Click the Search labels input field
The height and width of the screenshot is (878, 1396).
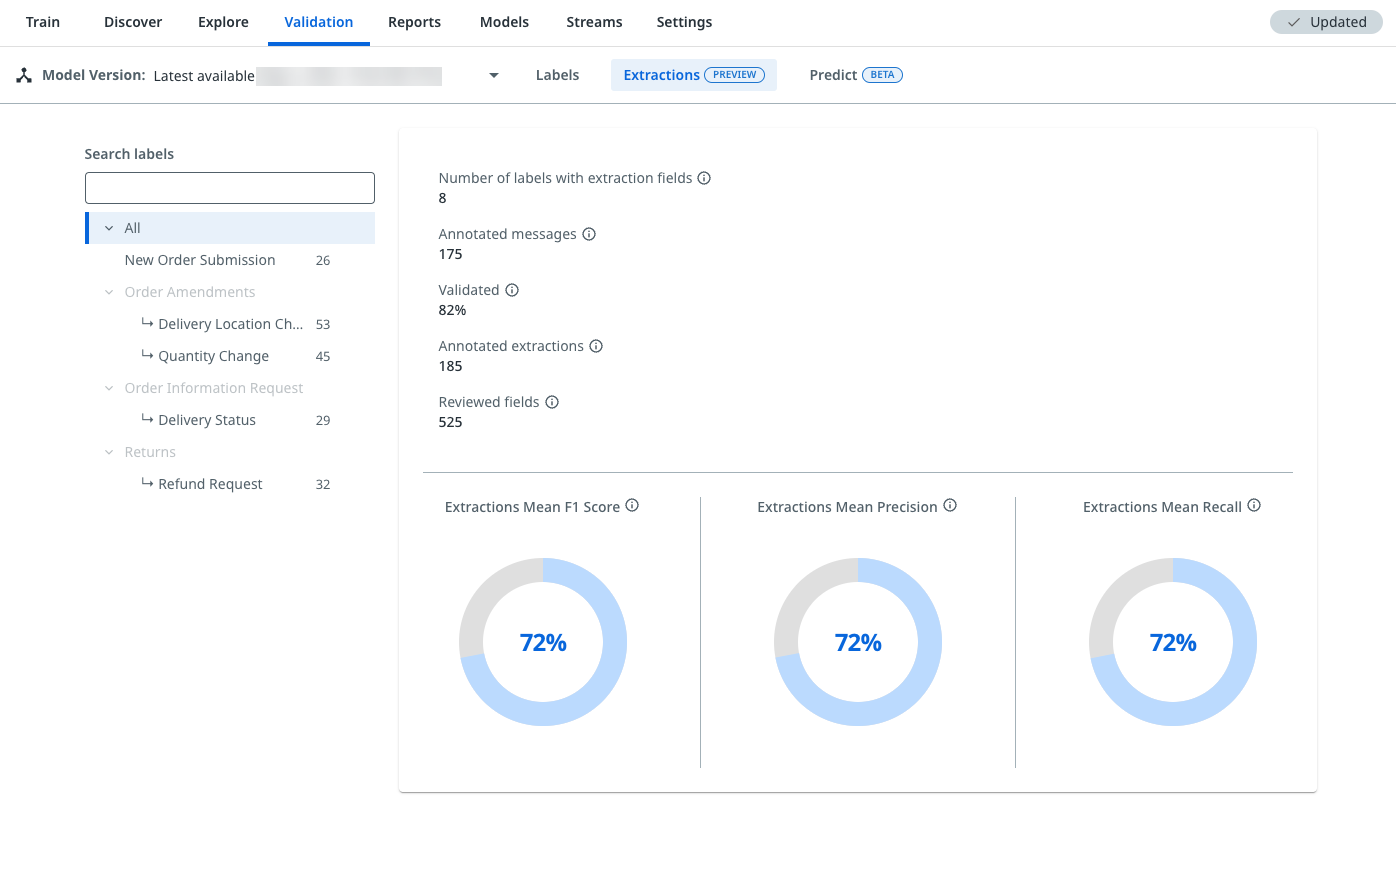click(x=229, y=187)
